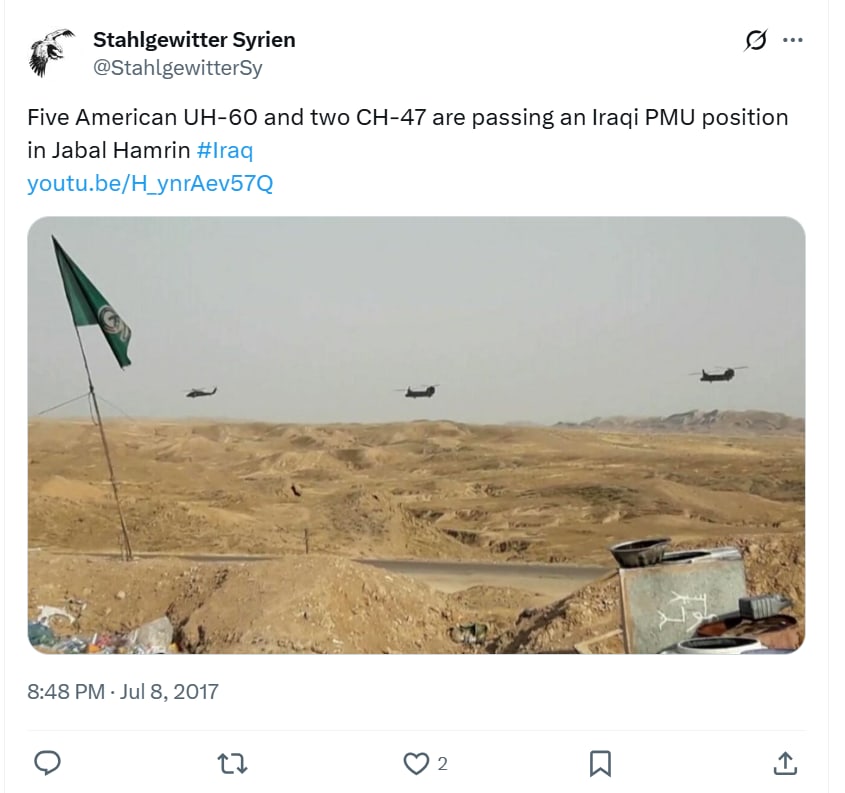Open the #Iraq hashtag
This screenshot has height=793, width=845.
(x=225, y=151)
